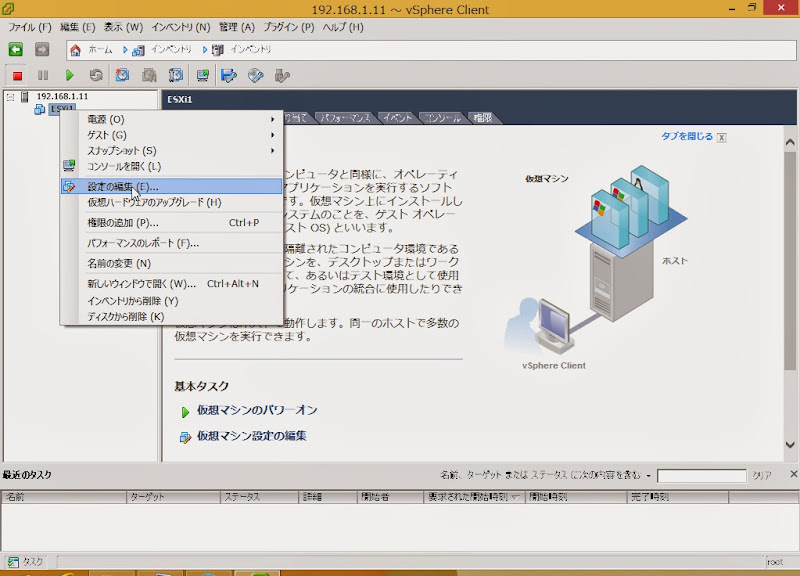Open the ファイル (F) menu
Image resolution: width=800 pixels, height=576 pixels.
(x=30, y=28)
